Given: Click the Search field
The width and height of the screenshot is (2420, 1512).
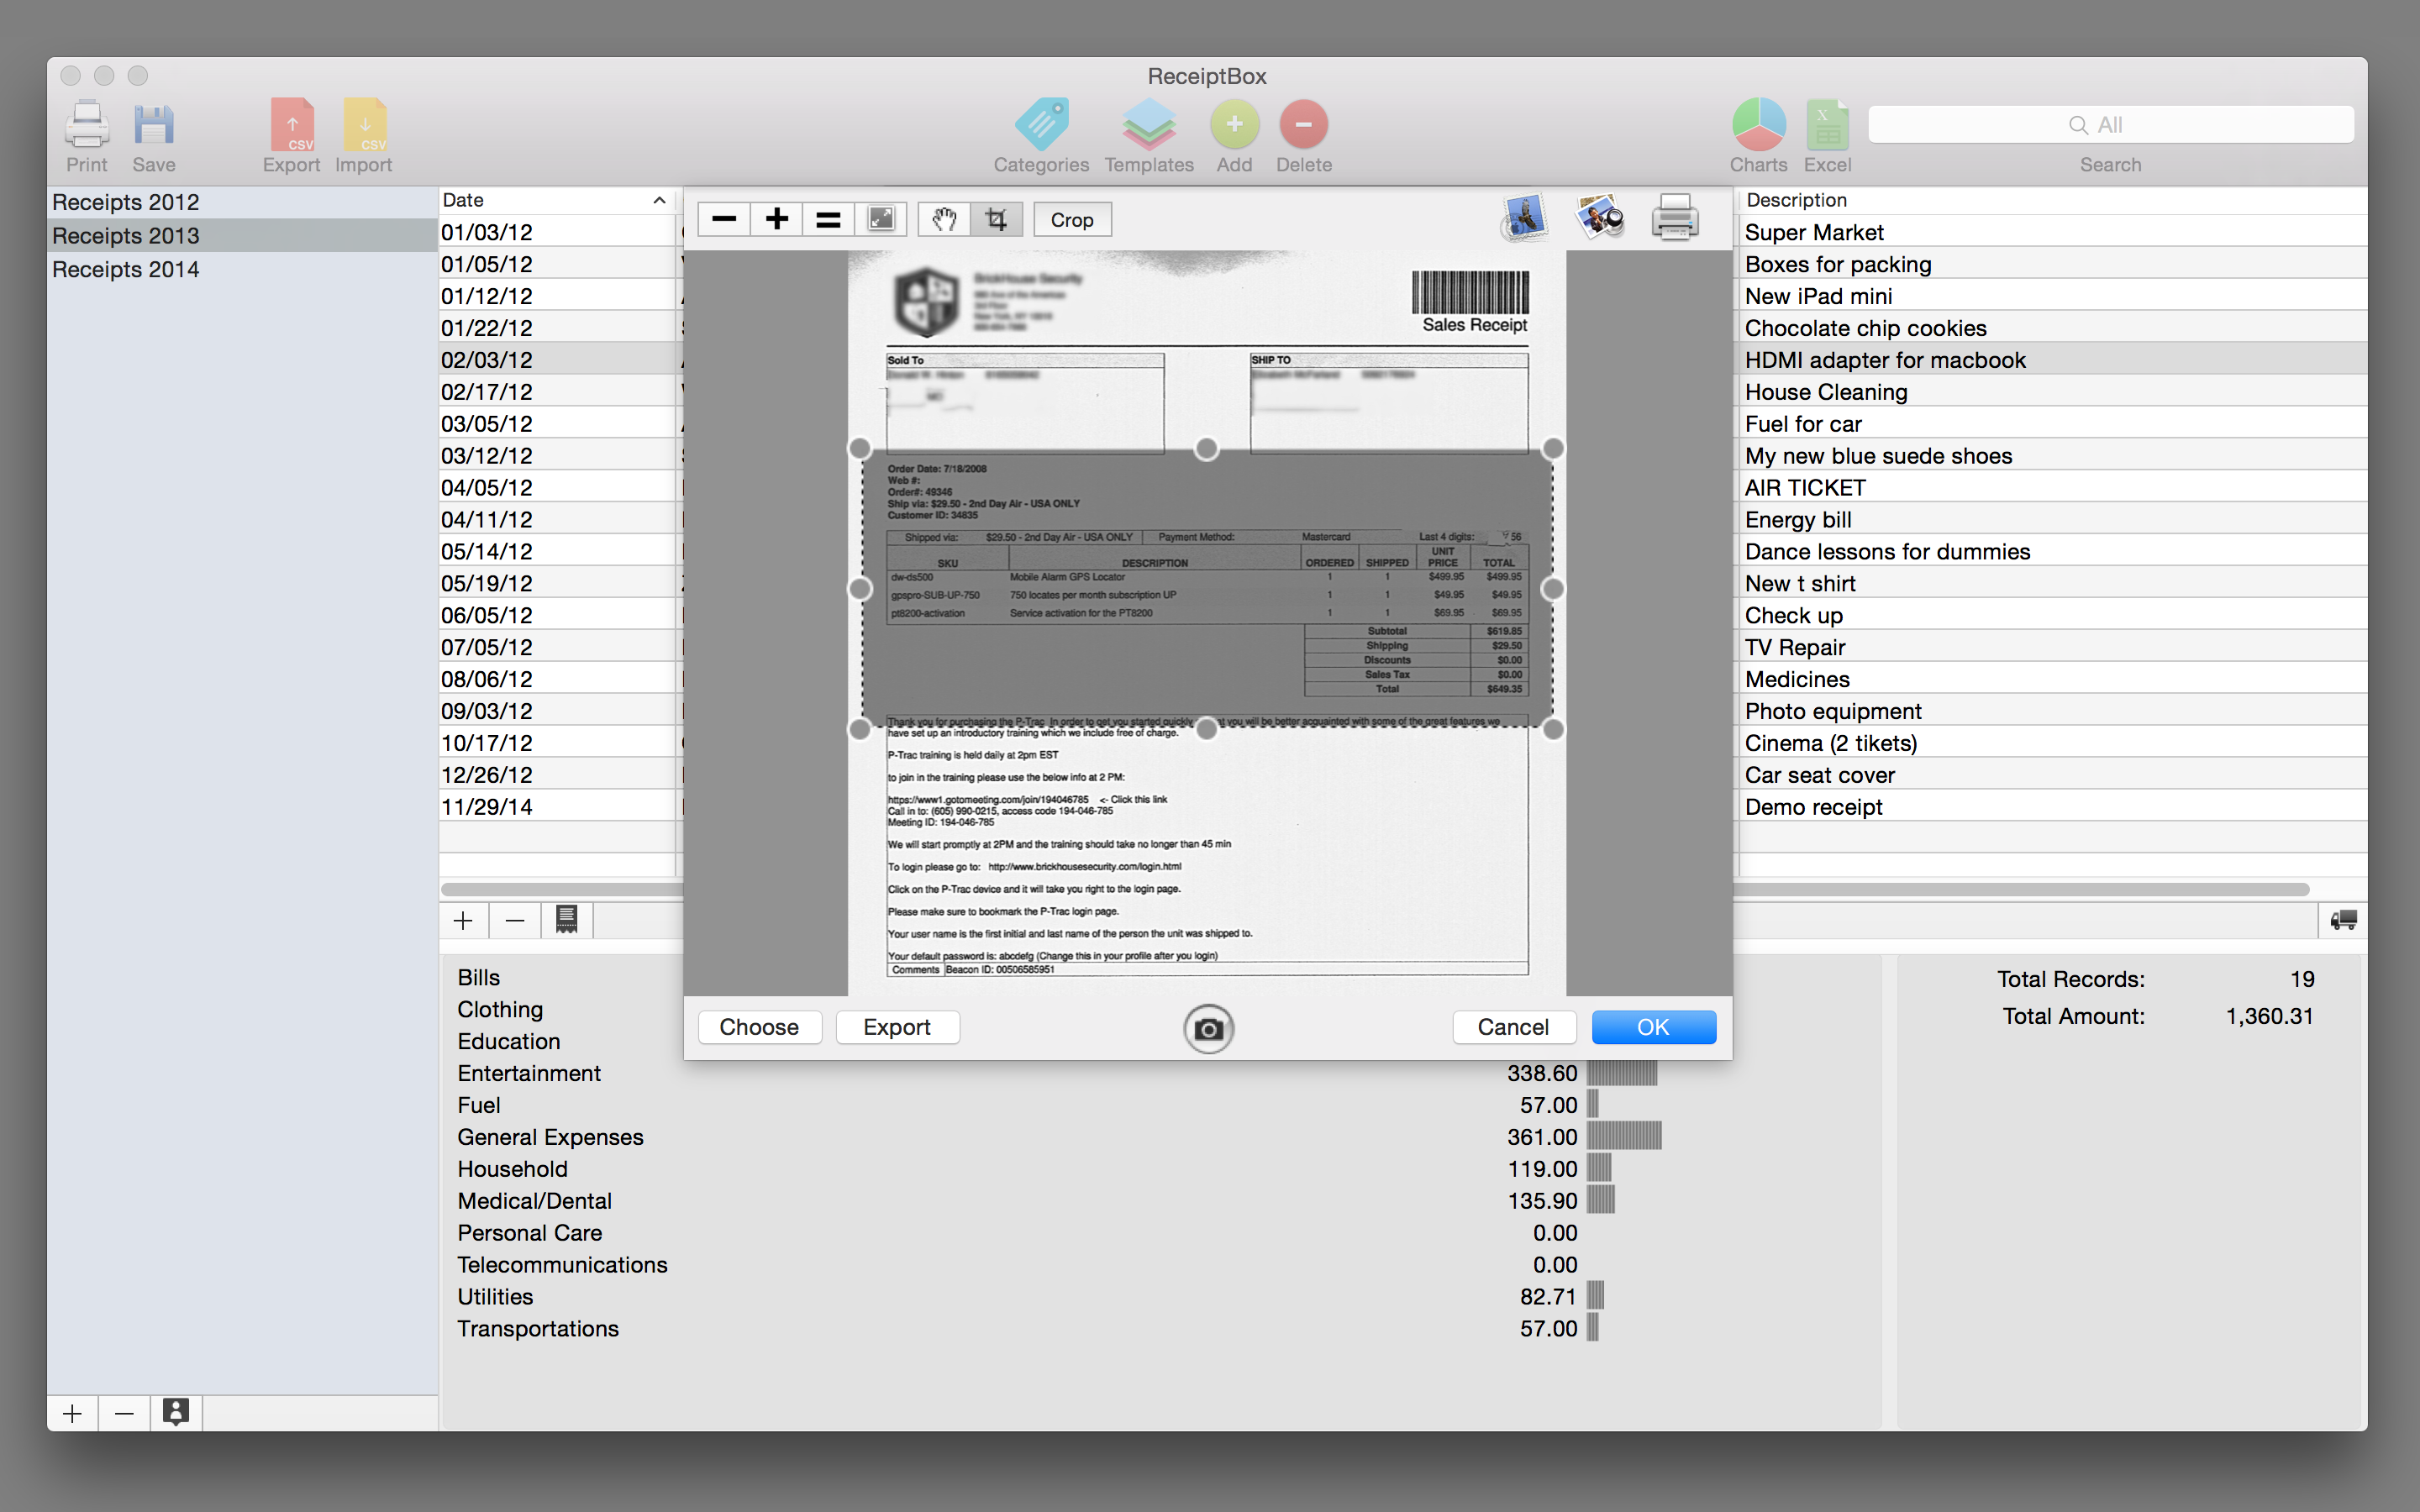Looking at the screenshot, I should tap(2110, 125).
